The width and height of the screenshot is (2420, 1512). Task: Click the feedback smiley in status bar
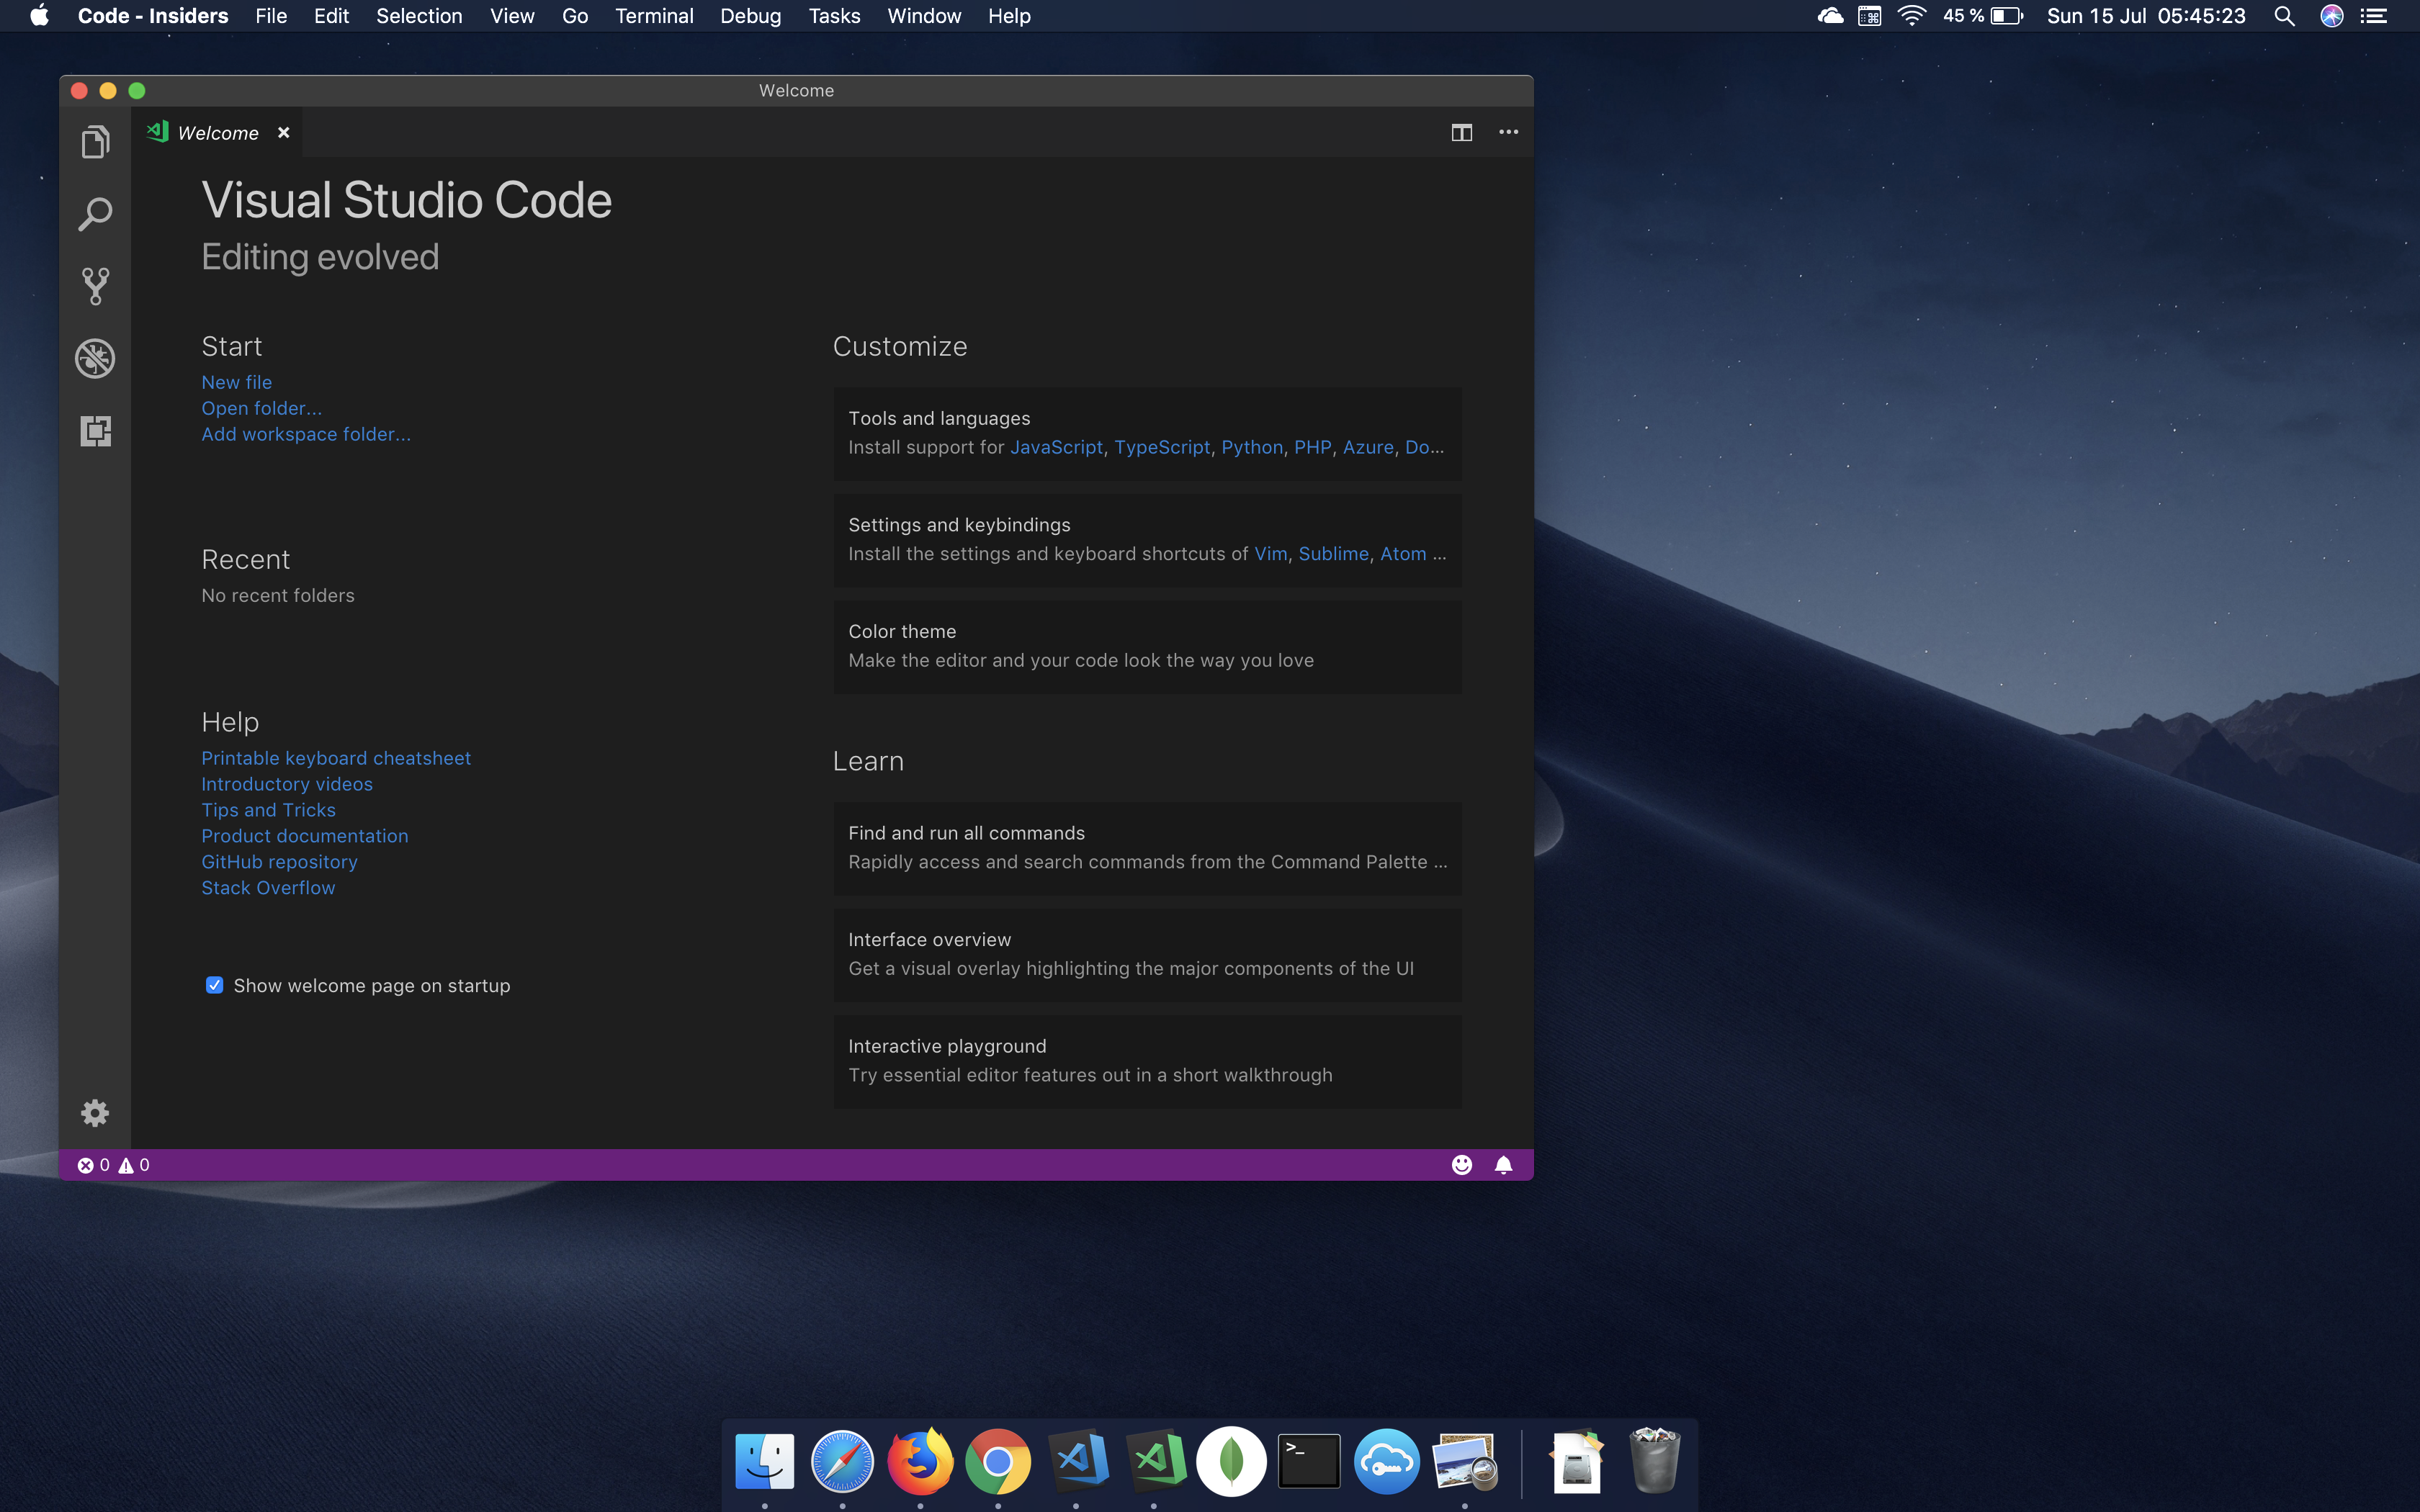pos(1461,1165)
